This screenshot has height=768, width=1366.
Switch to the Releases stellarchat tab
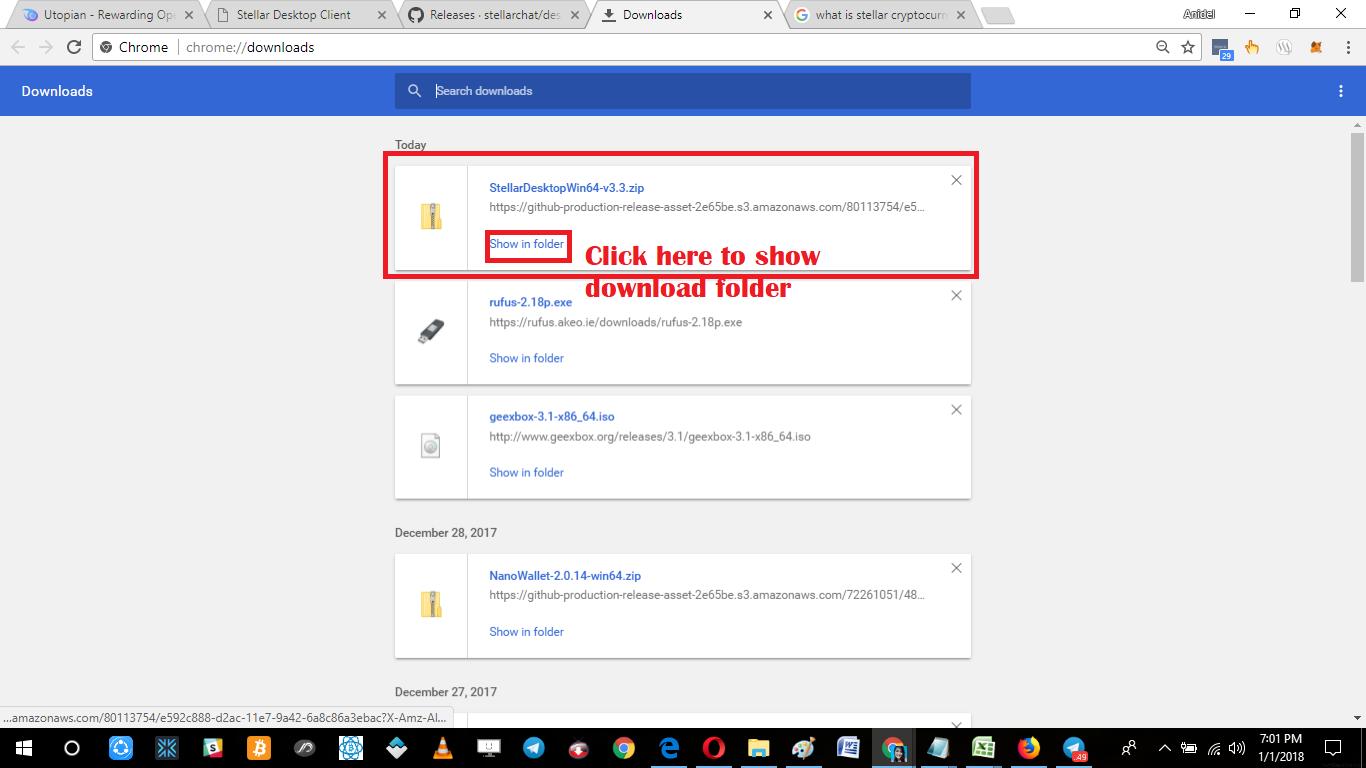[494, 15]
